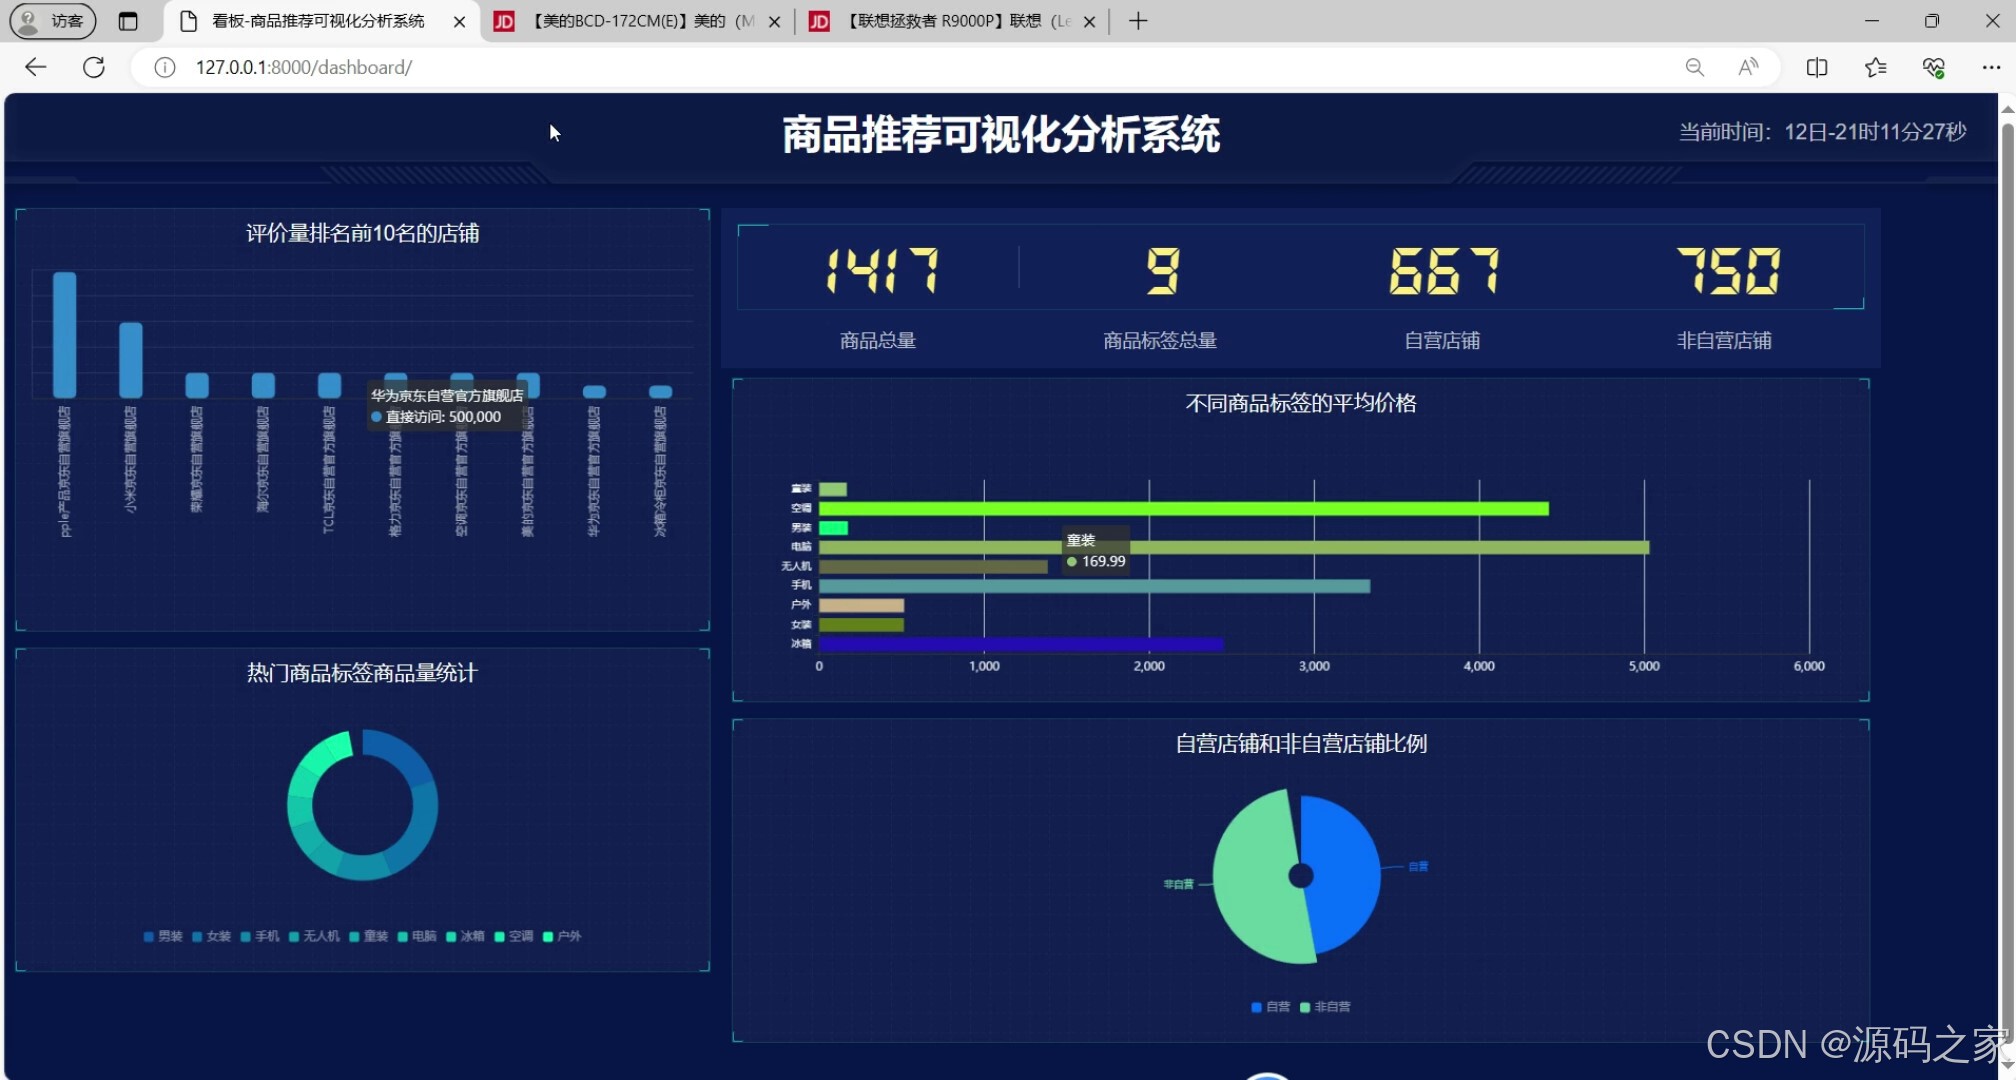Click the 商品总量 counter 1417
Screen dimensions: 2016x1080
tap(881, 271)
